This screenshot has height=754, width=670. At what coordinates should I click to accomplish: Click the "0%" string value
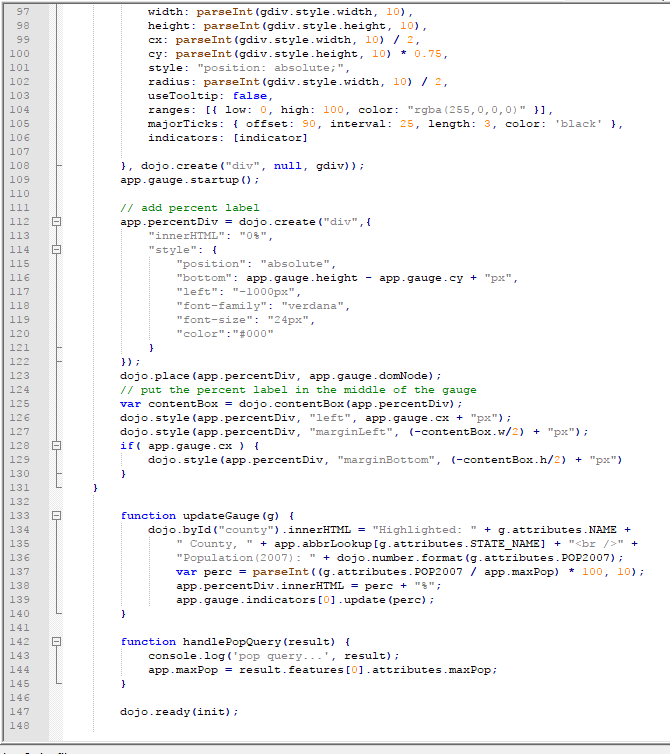253,236
